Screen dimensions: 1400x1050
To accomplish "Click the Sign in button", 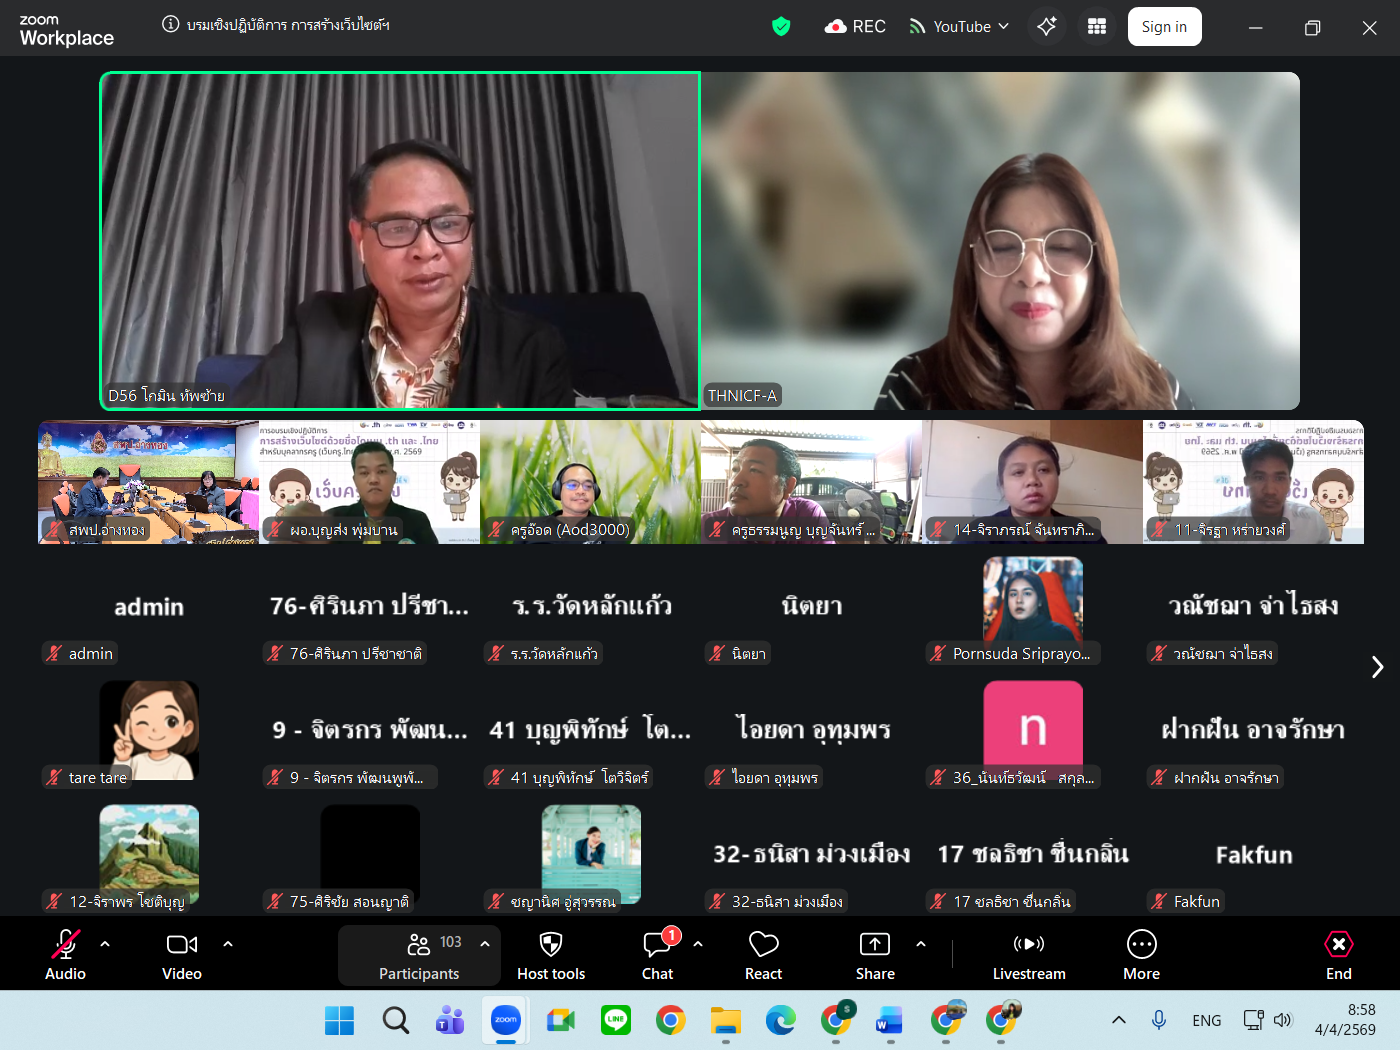I will pyautogui.click(x=1164, y=27).
